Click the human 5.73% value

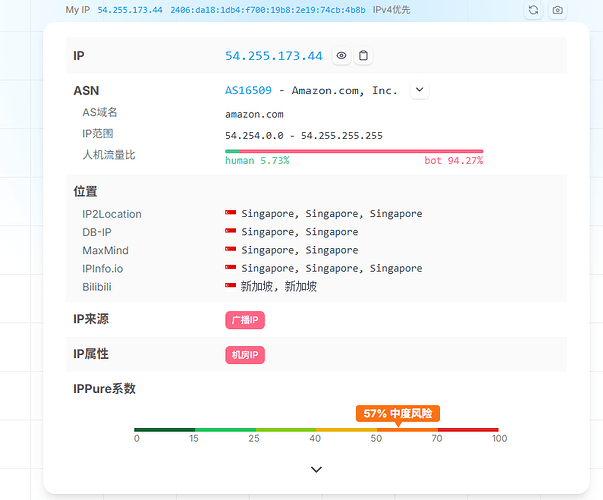(257, 160)
